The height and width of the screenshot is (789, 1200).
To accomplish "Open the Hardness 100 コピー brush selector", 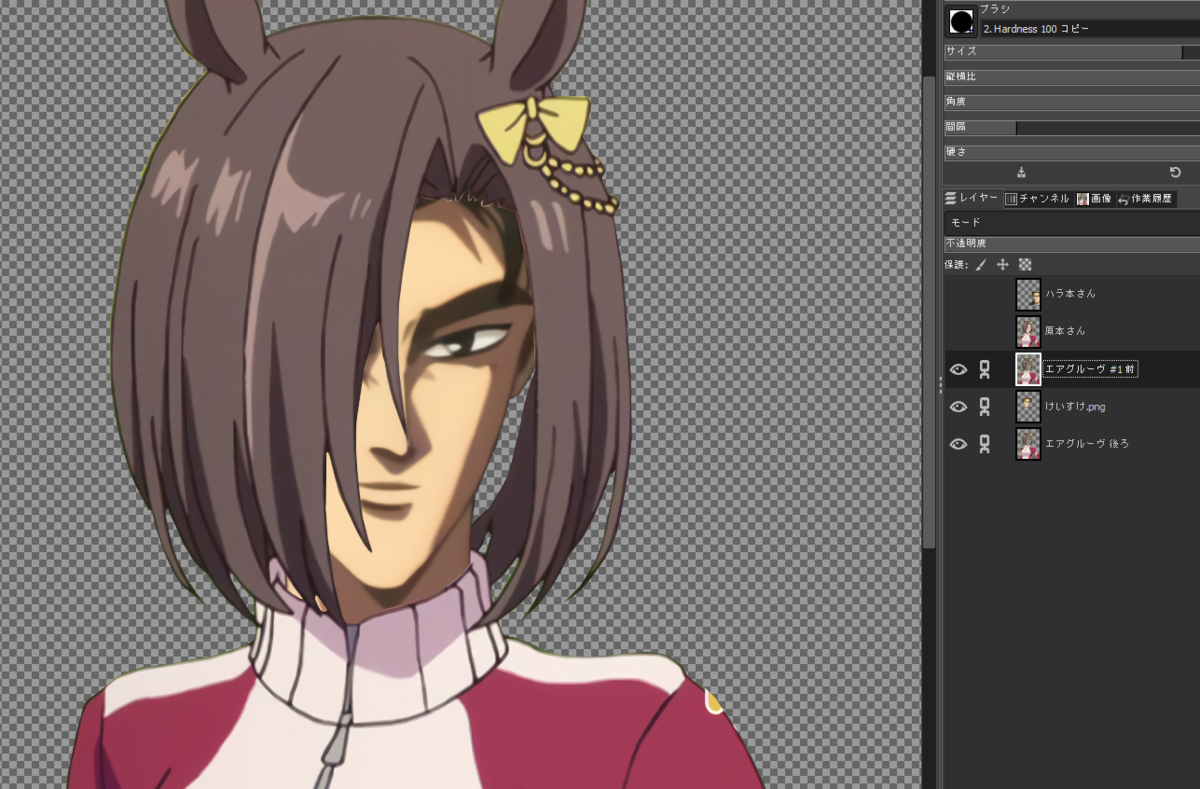I will [x=1060, y=29].
